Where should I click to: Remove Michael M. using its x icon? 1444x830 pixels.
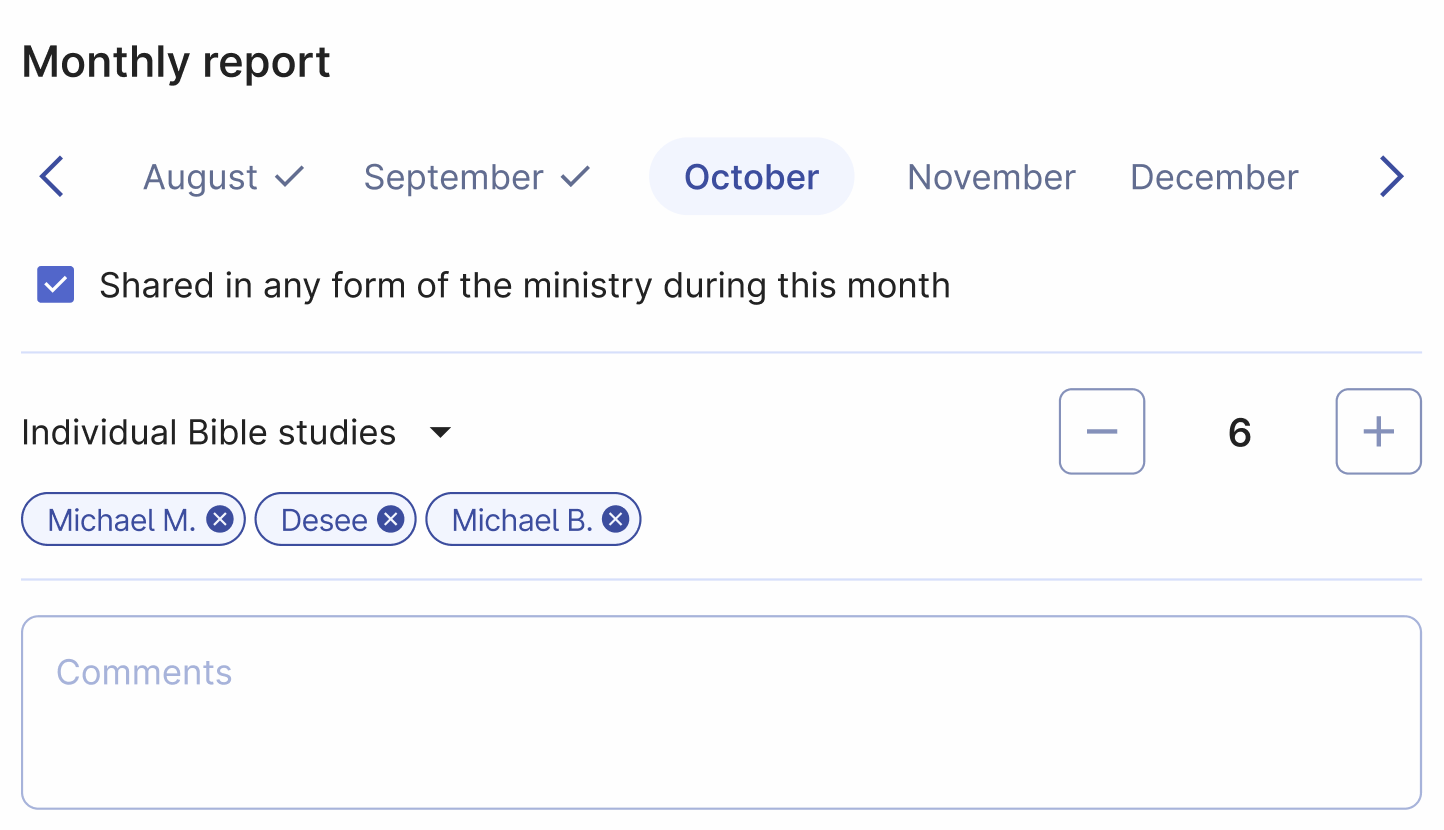click(219, 518)
